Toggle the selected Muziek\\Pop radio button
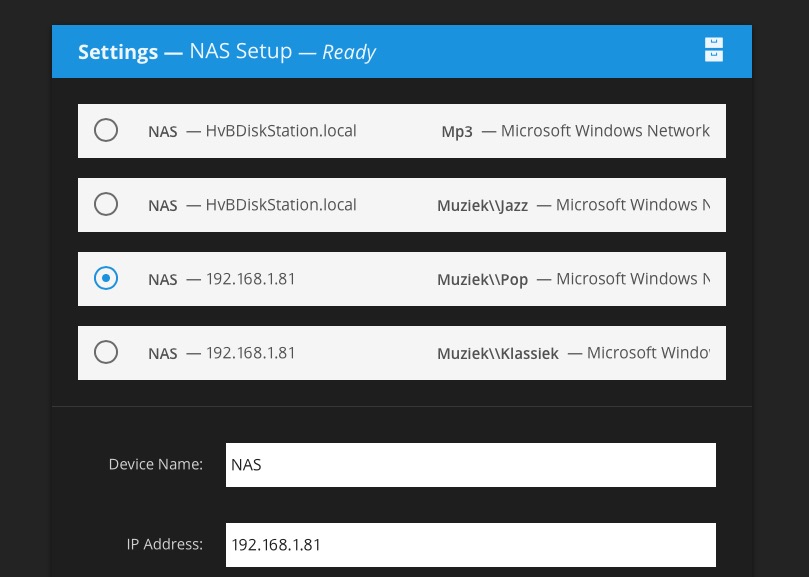809x577 pixels. click(x=106, y=278)
